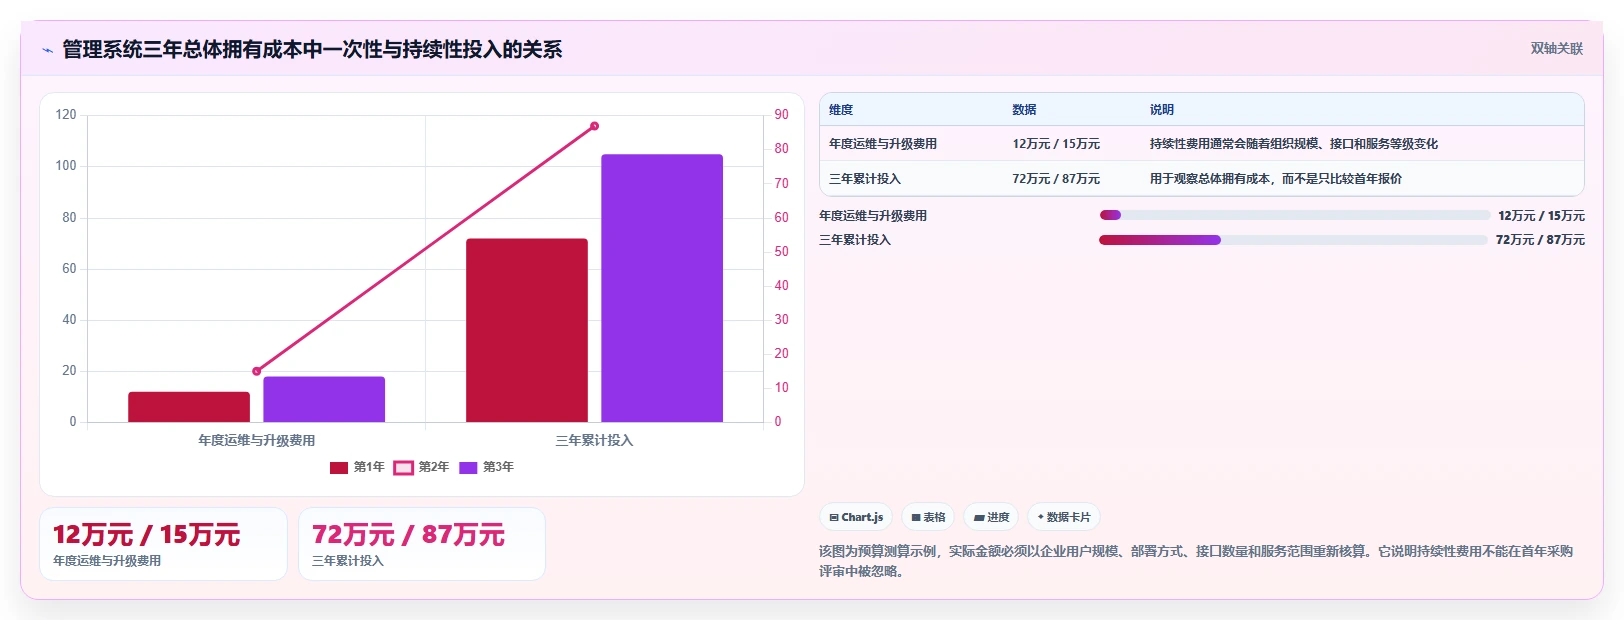
Task: Click the 三年累计投入 progress bar
Action: pyautogui.click(x=1293, y=240)
